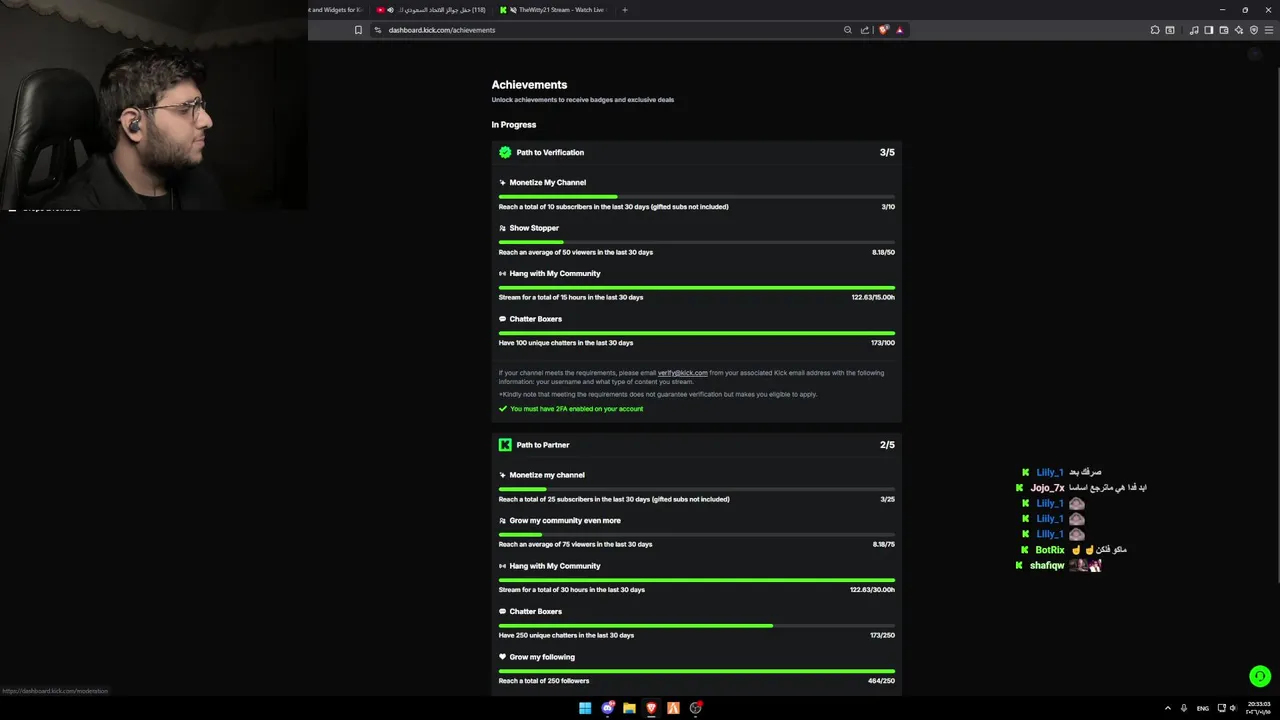This screenshot has width=1280, height=720.
Task: Click the Brave VPN shield icon
Action: 1254,30
